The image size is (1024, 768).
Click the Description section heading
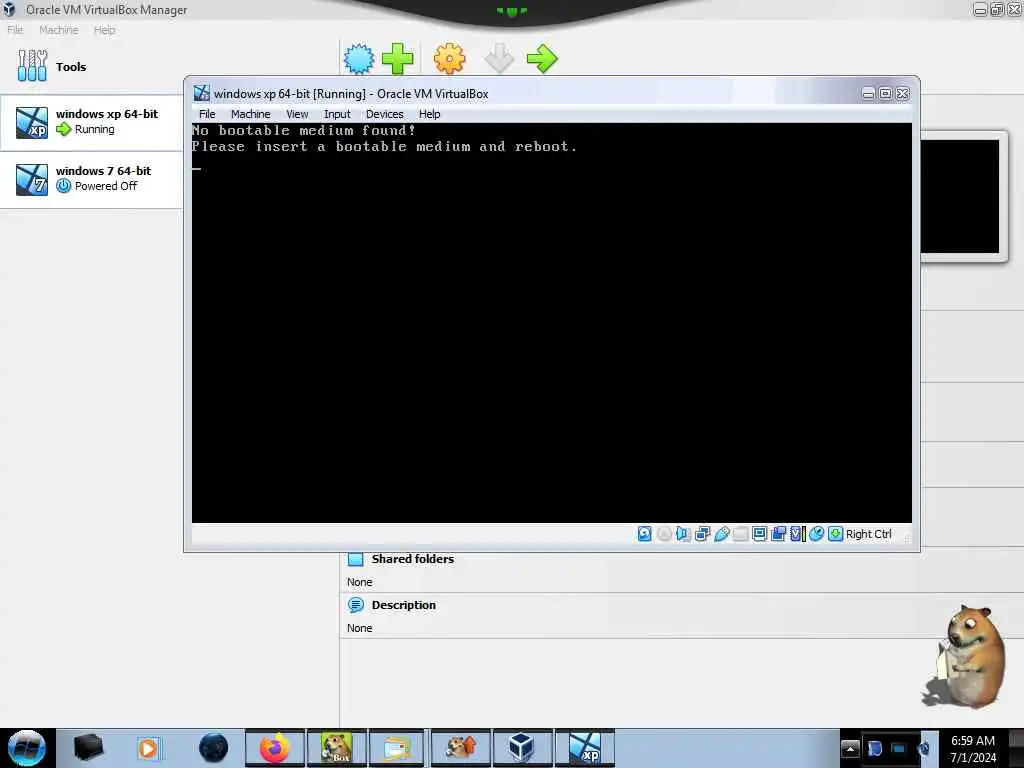404,605
